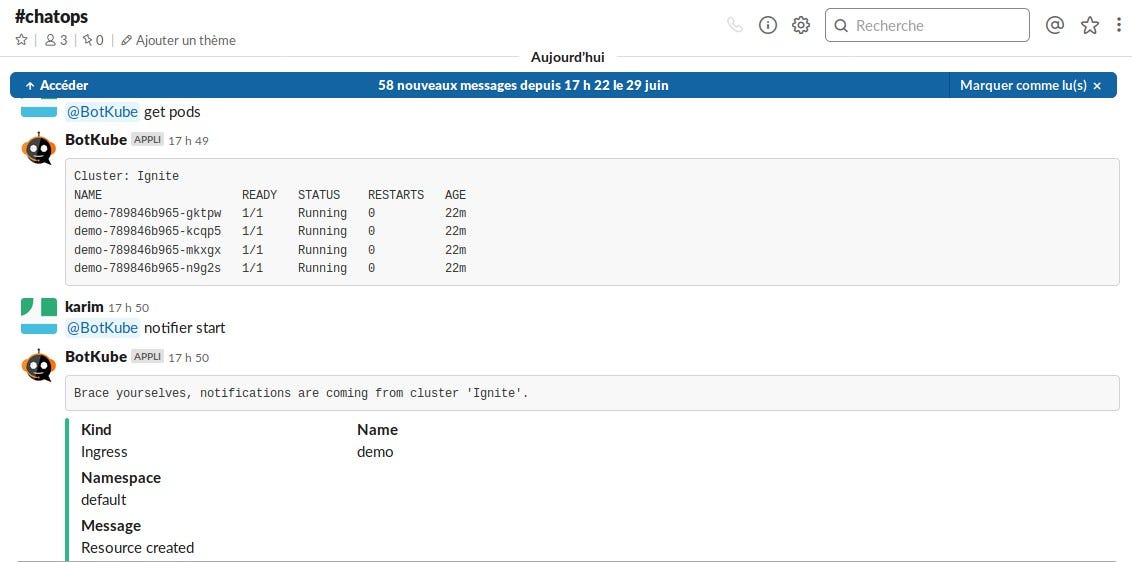Click APPLI badge next to 17 h 49

147,139
